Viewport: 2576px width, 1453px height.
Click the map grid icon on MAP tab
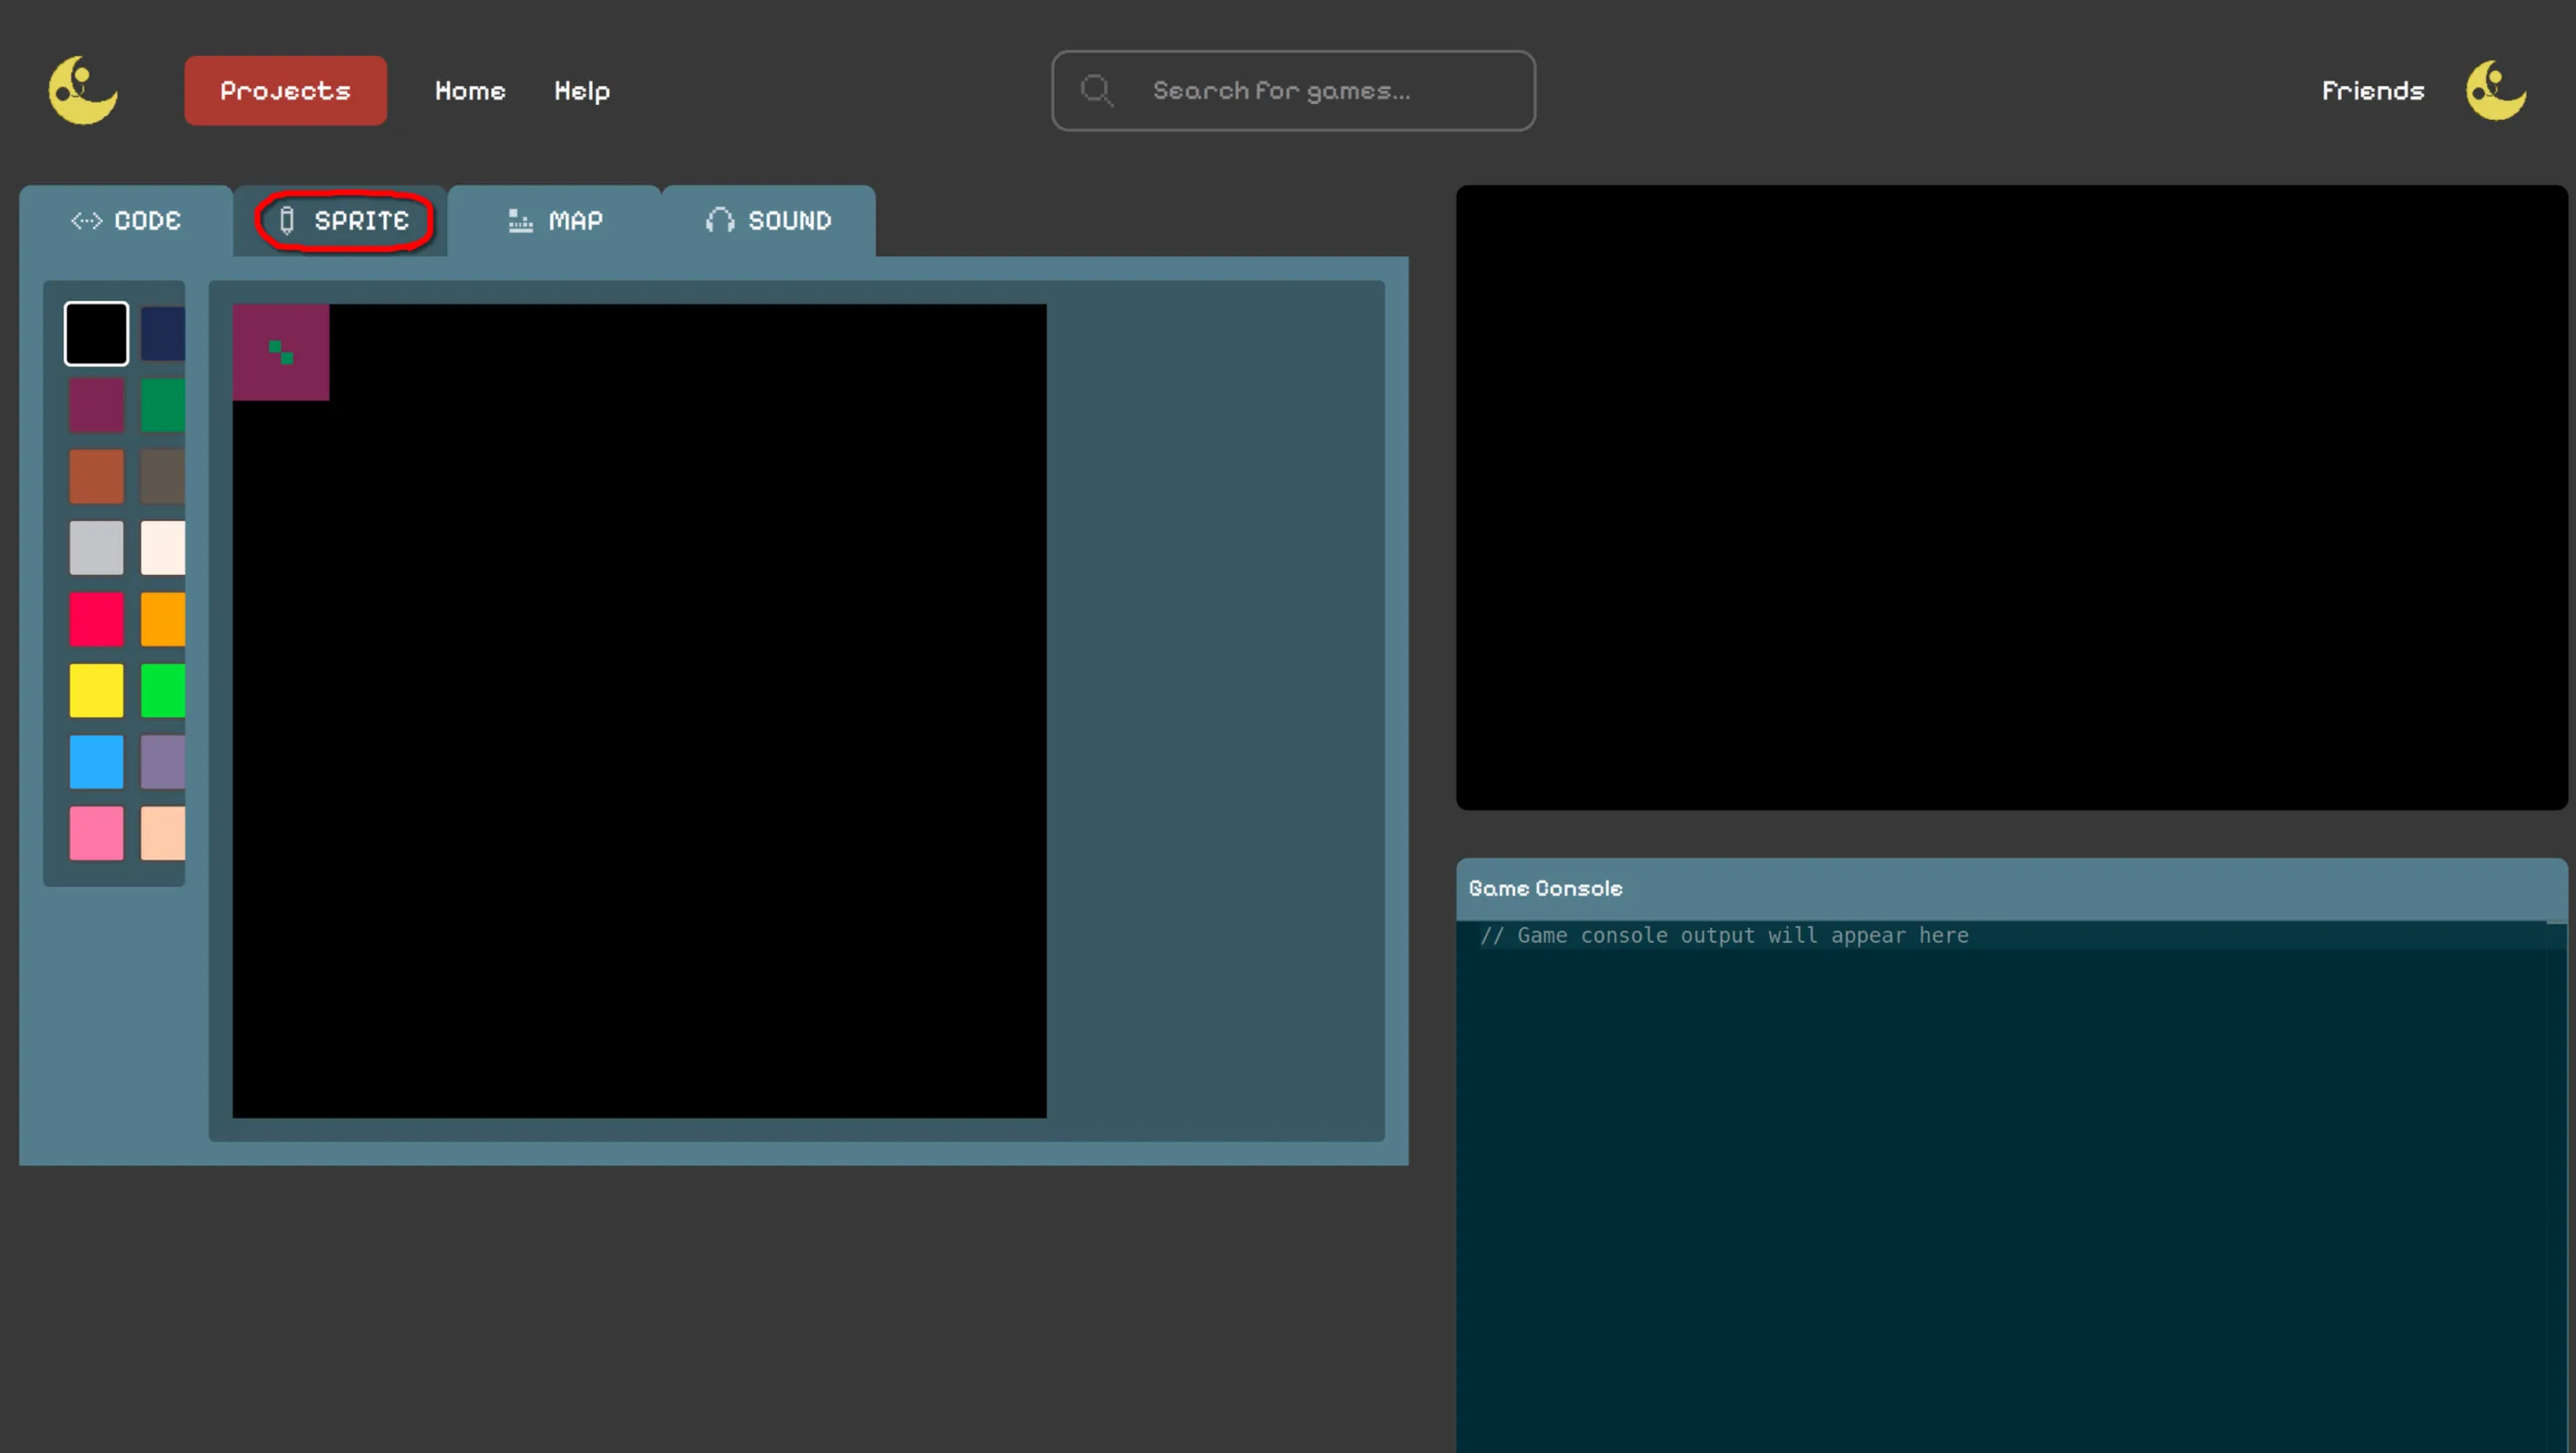pos(520,220)
